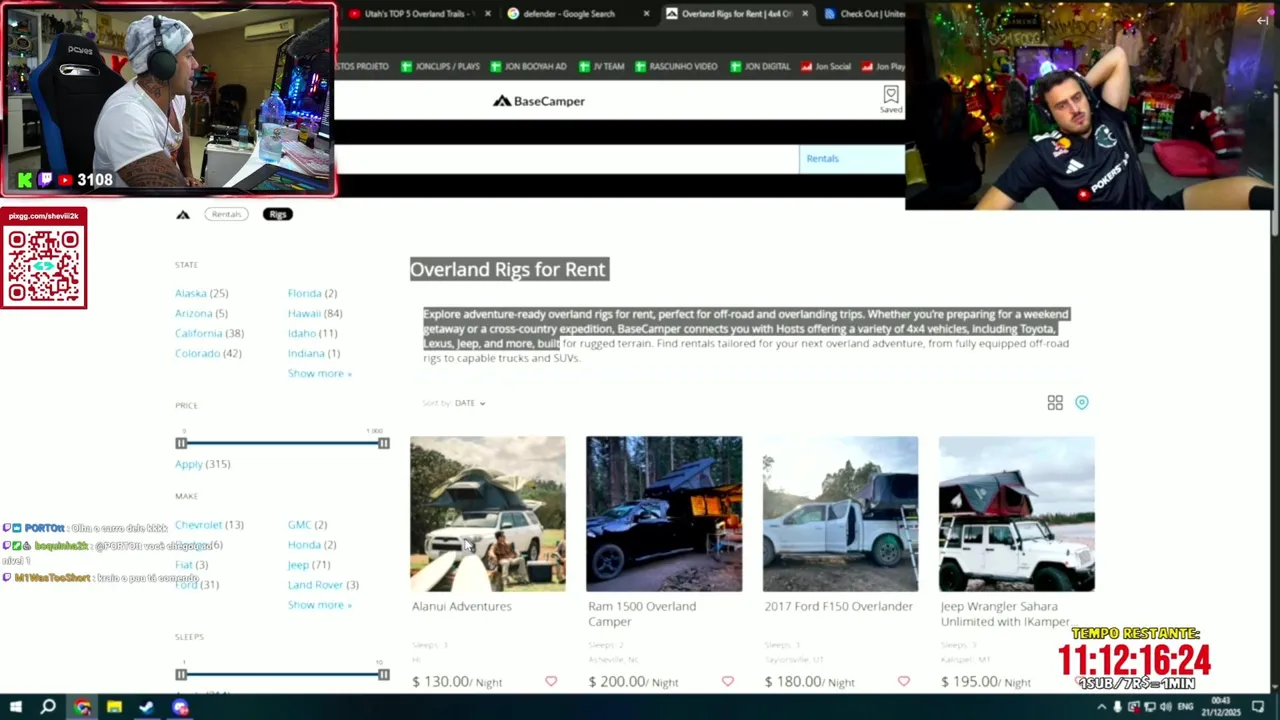Open the Jon Social bookmark
Viewport: 1280px width, 720px height.
pyautogui.click(x=826, y=66)
